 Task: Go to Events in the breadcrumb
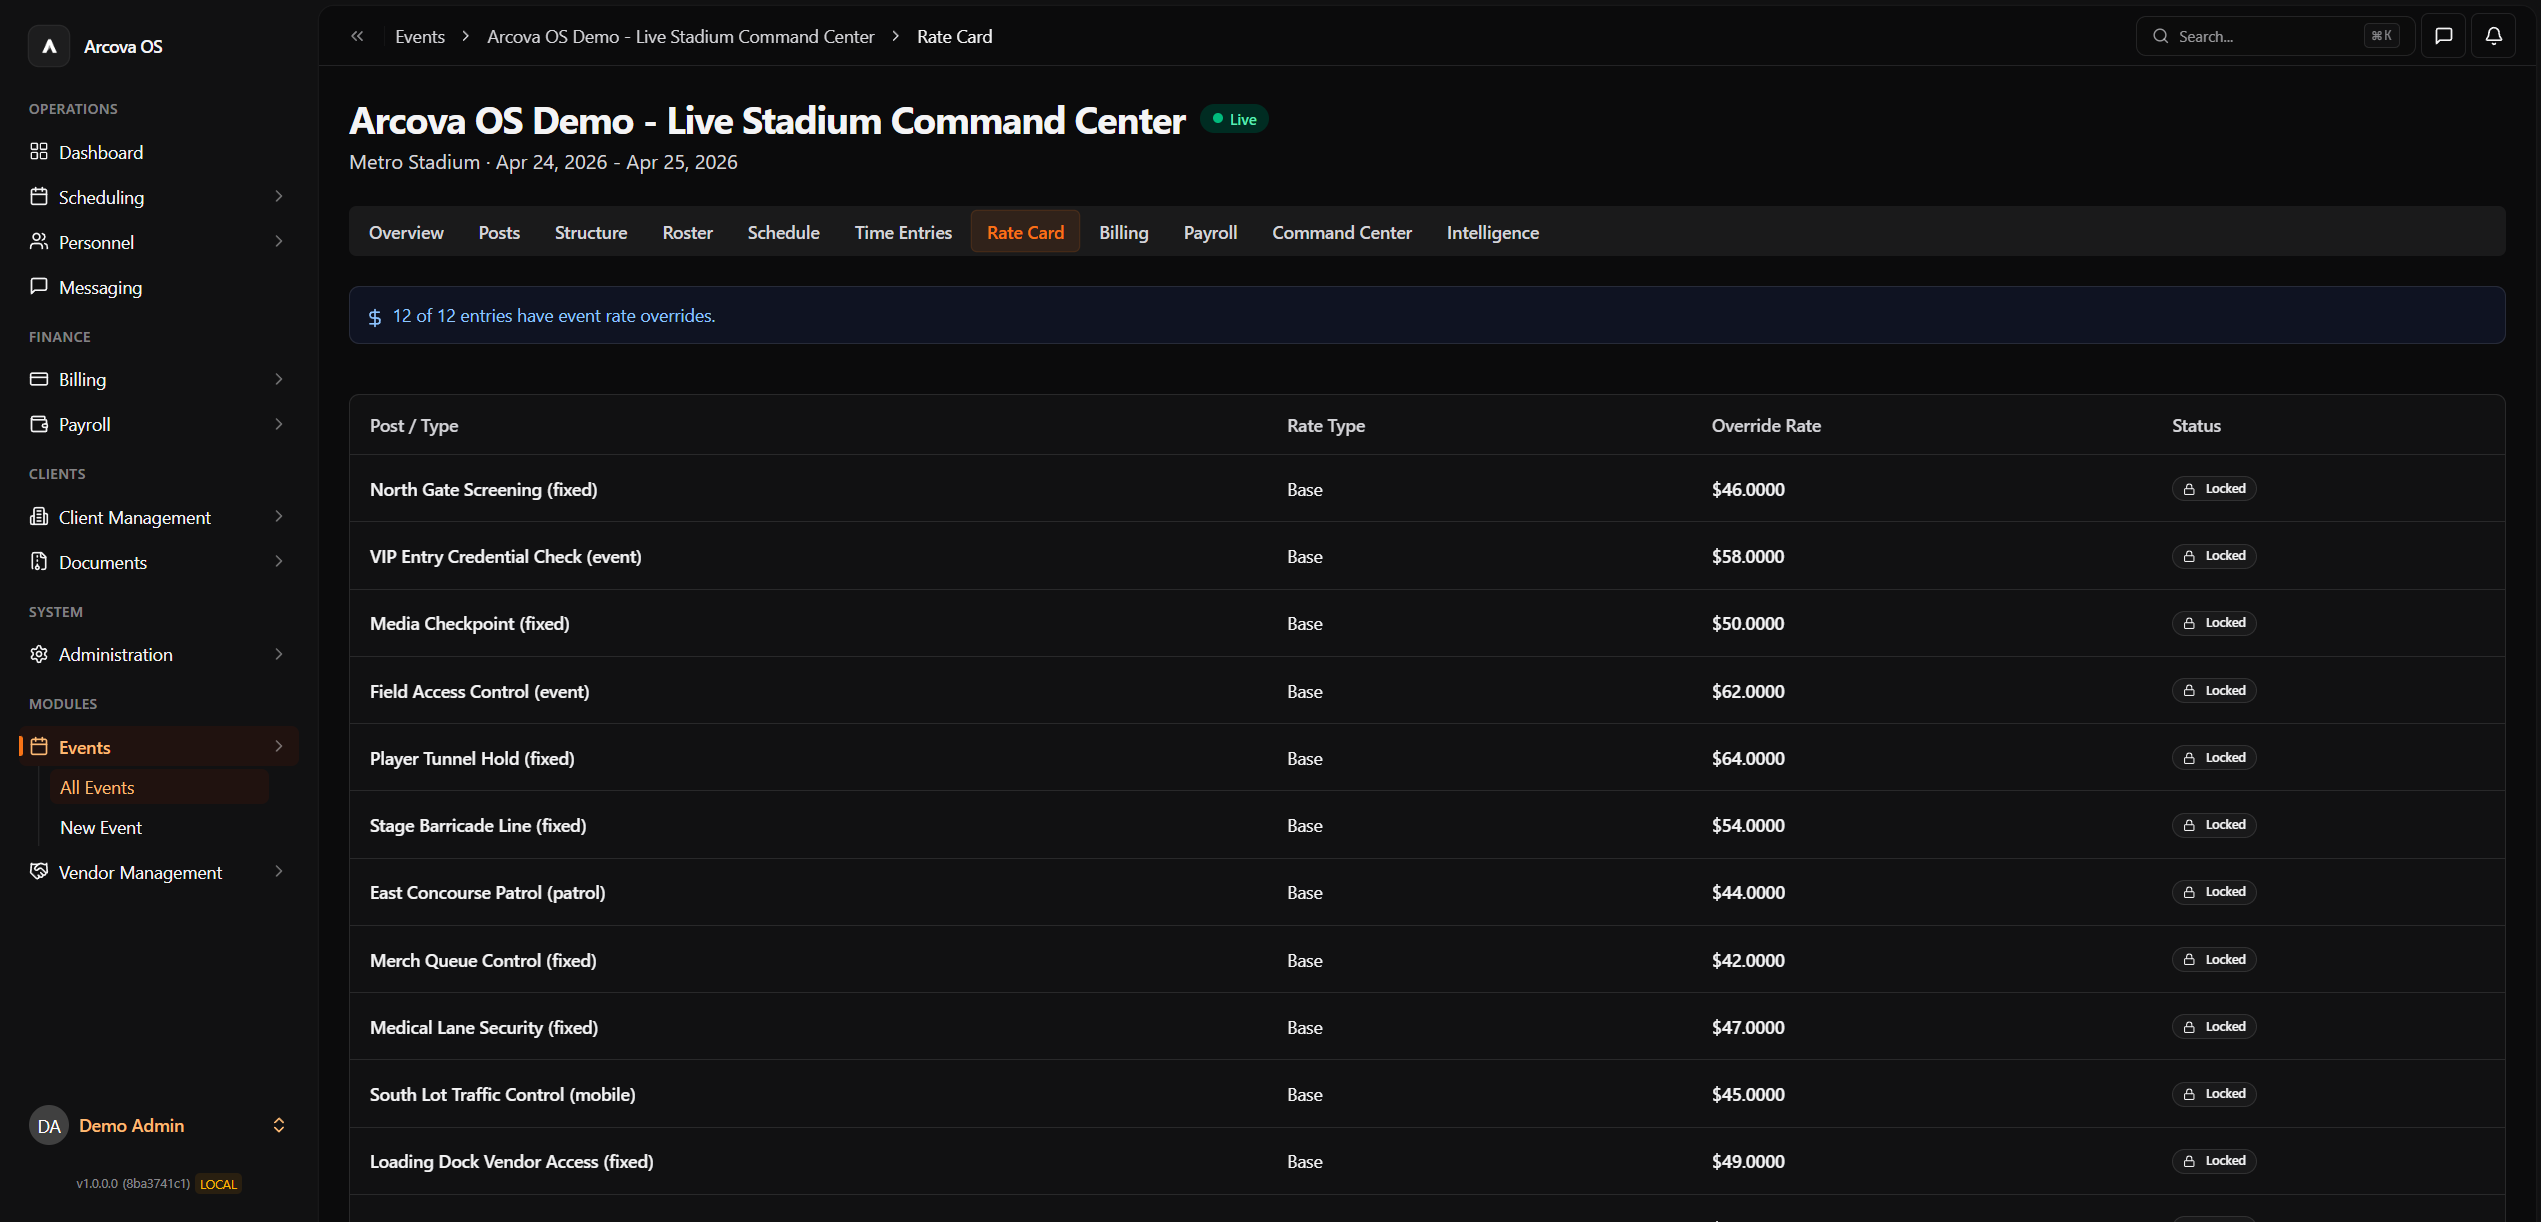tap(420, 36)
